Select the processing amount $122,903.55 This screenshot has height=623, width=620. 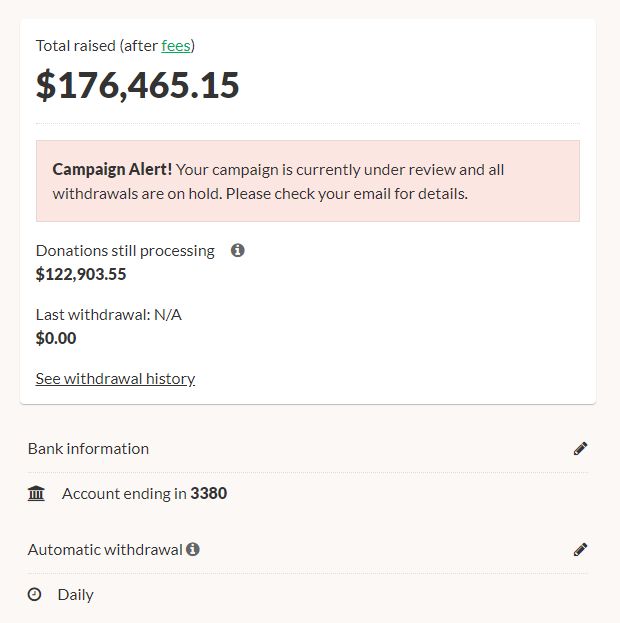click(81, 274)
